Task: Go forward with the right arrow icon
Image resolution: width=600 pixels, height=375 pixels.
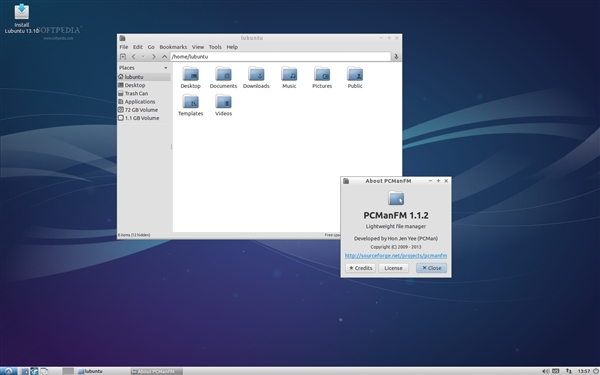Action: 153,57
